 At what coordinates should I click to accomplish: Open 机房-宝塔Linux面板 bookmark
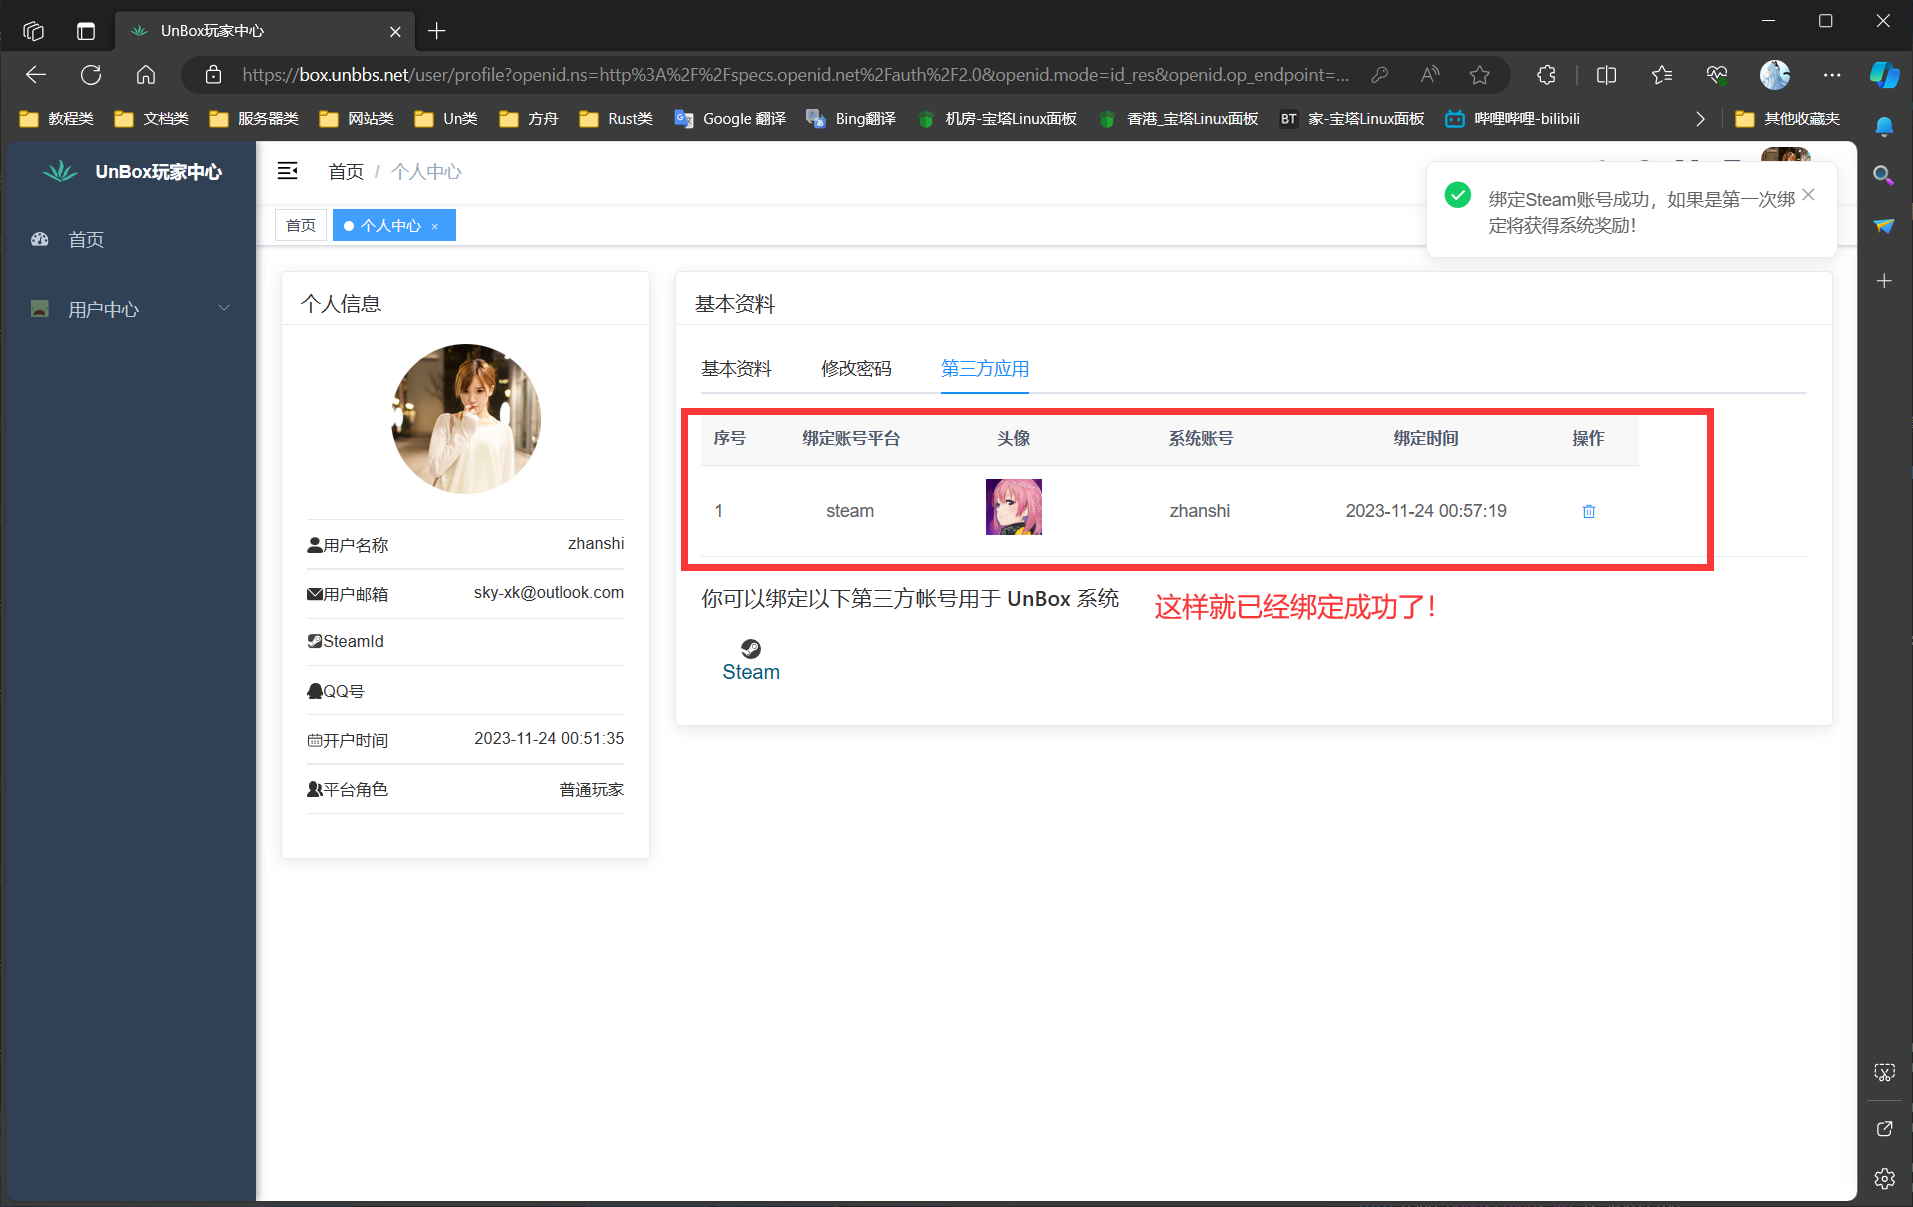(x=997, y=119)
